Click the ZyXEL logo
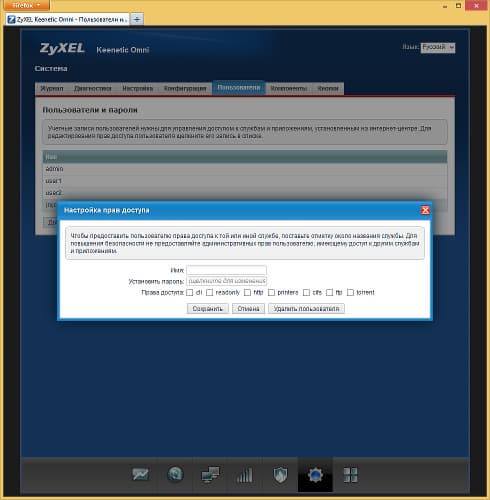 62,49
